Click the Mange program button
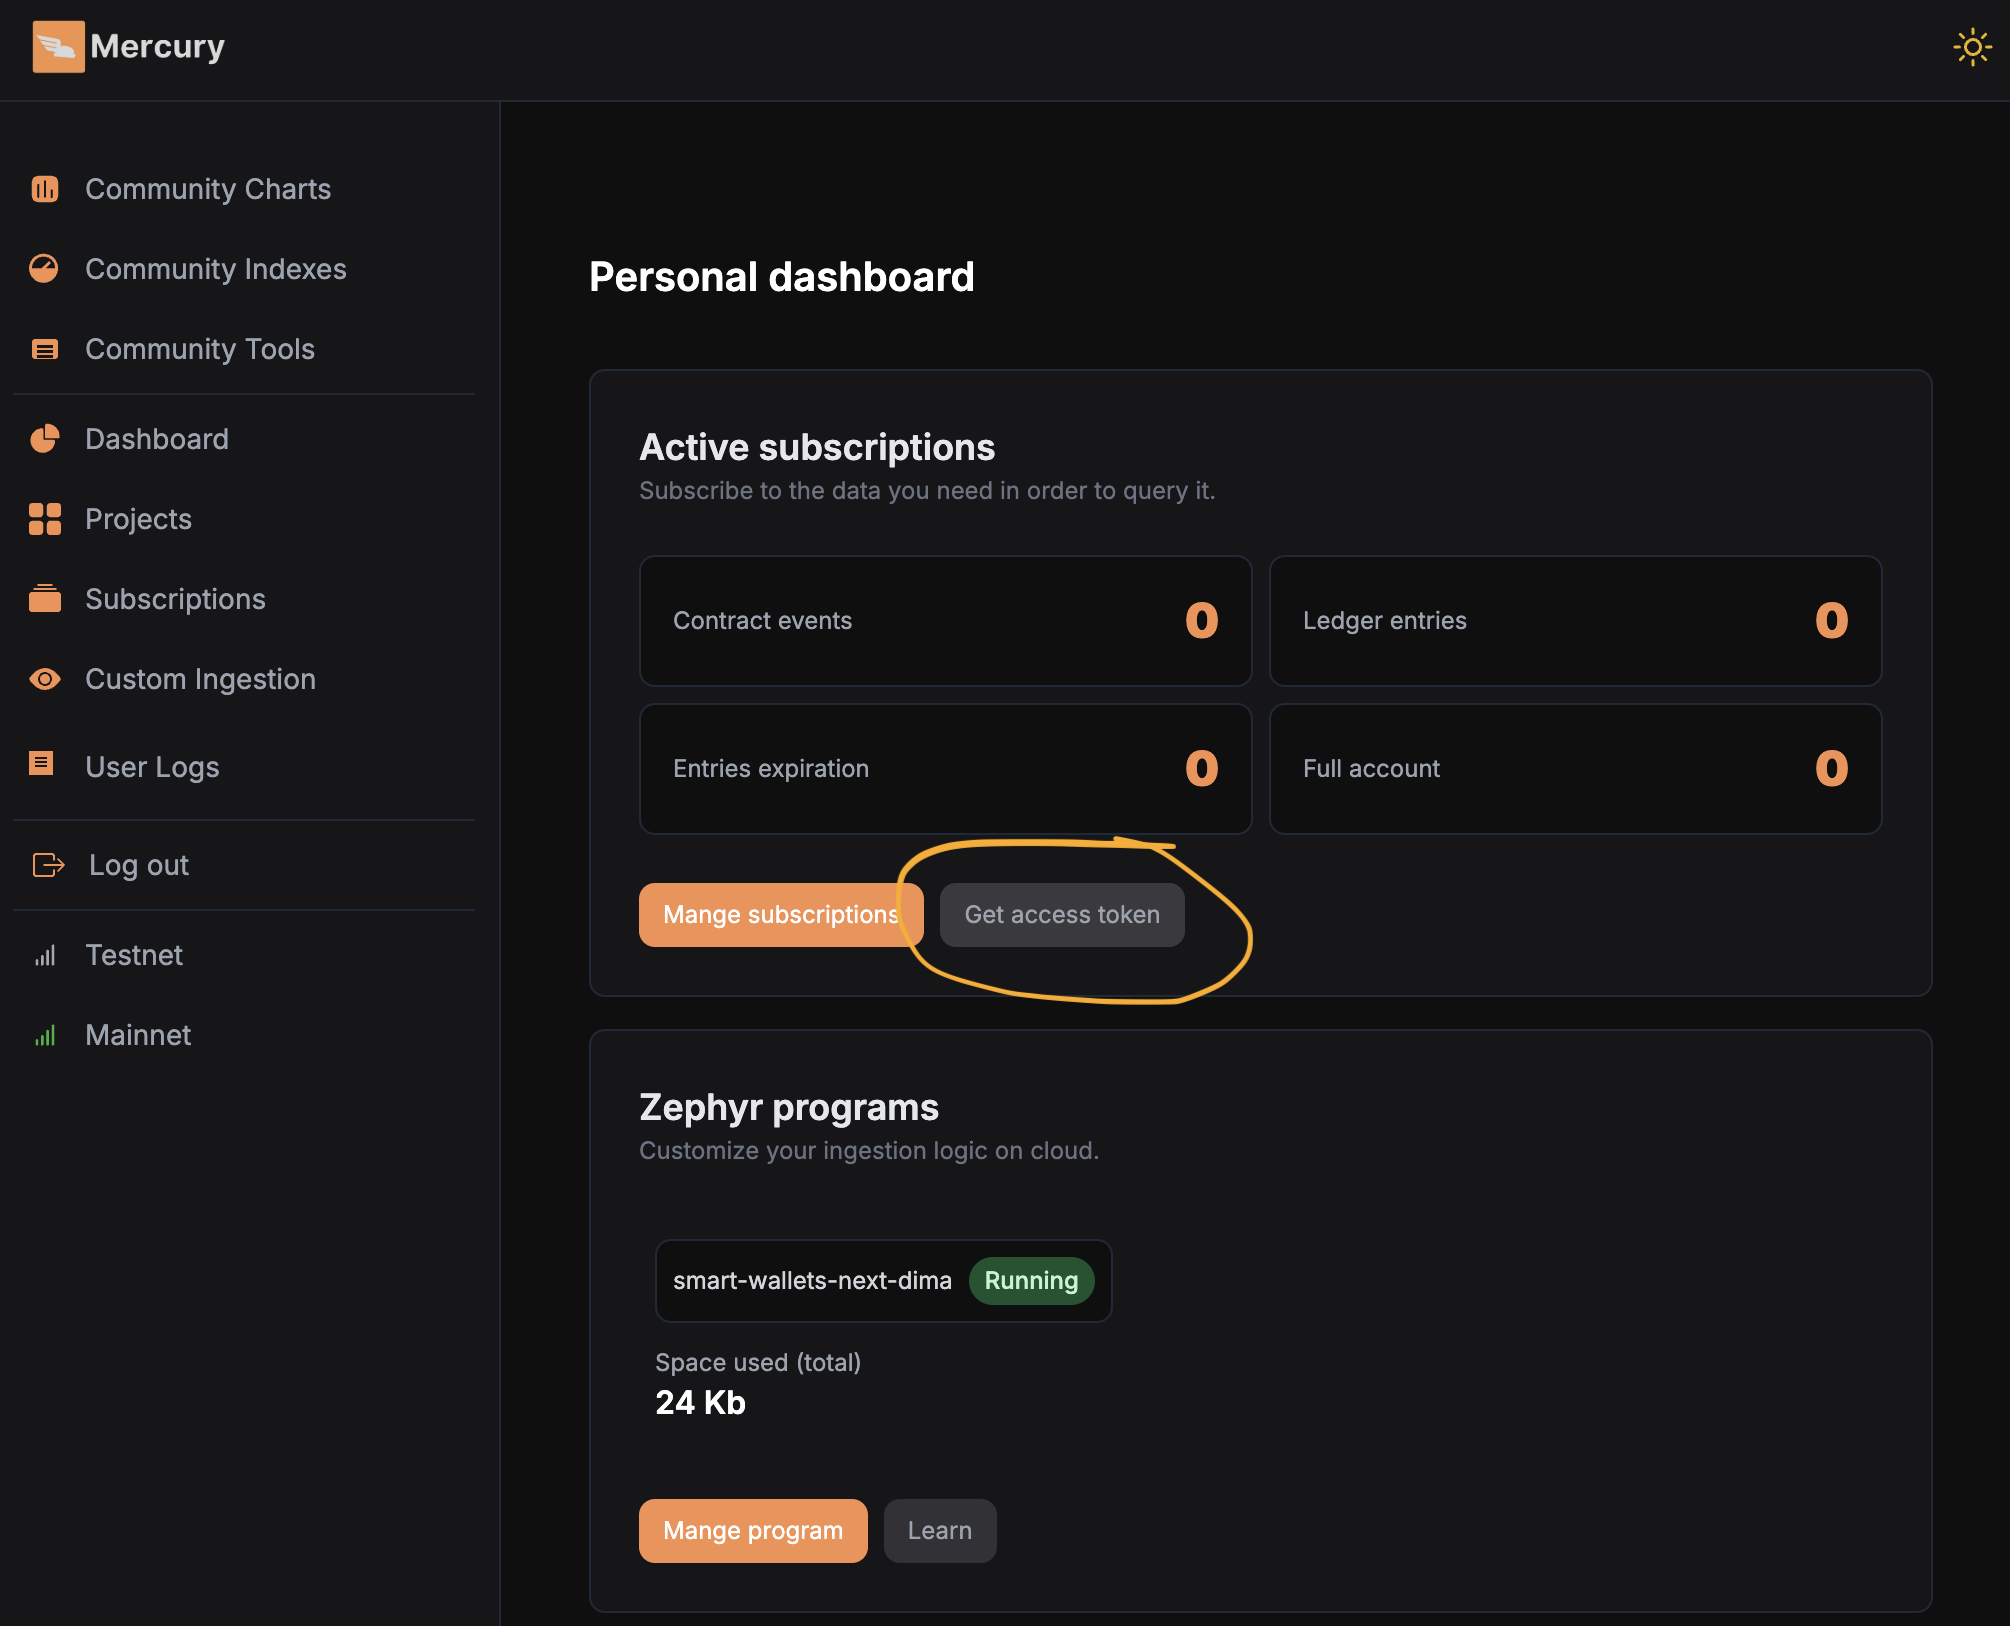 (753, 1530)
